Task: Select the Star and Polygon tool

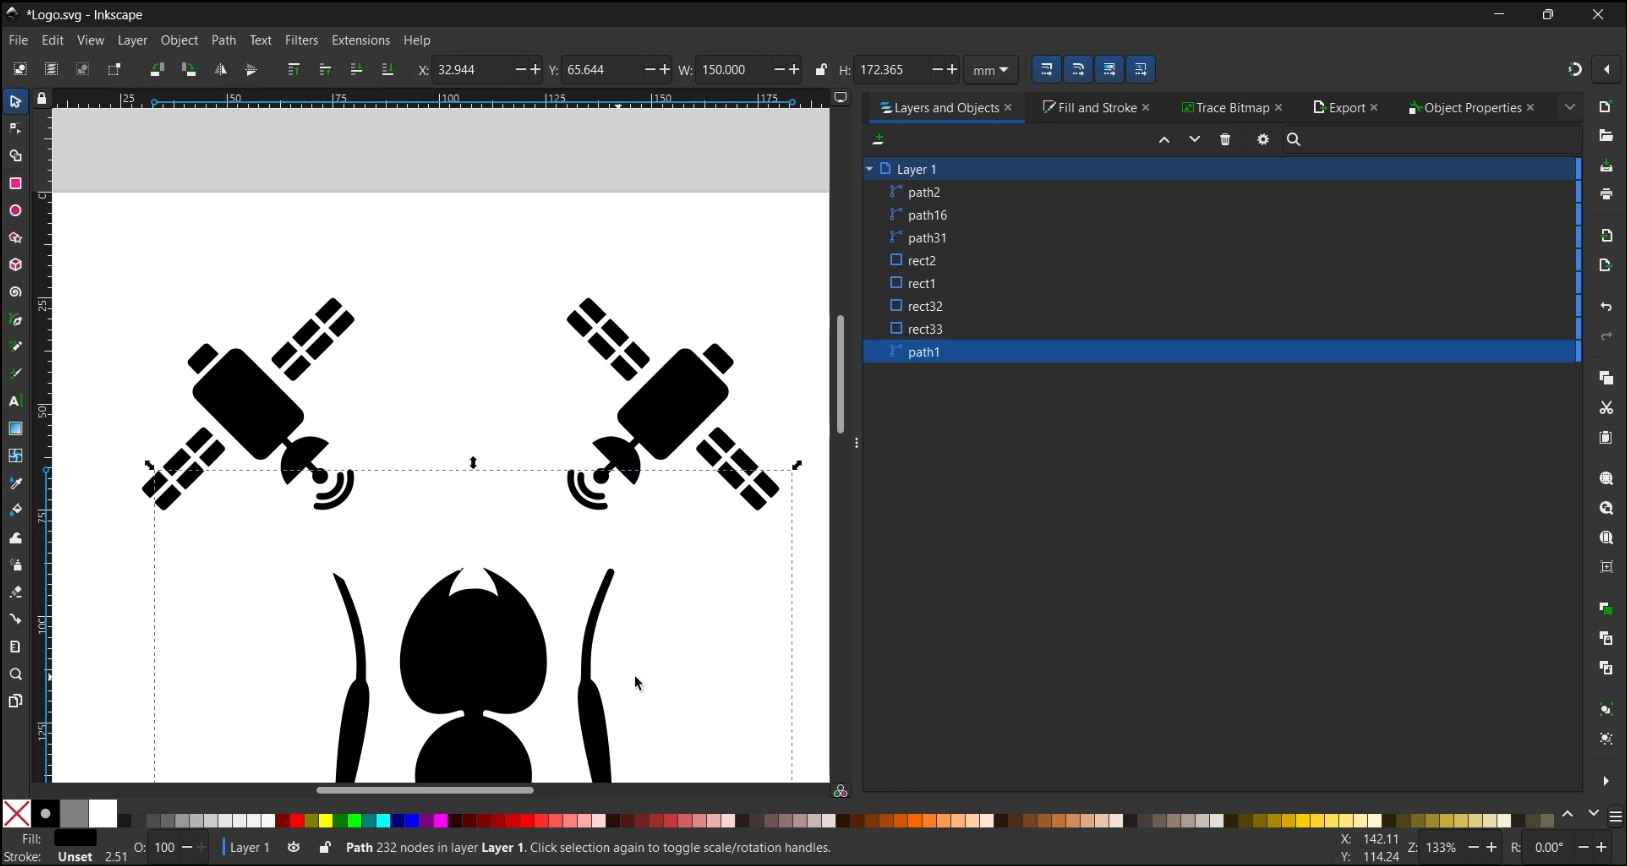Action: [x=15, y=238]
